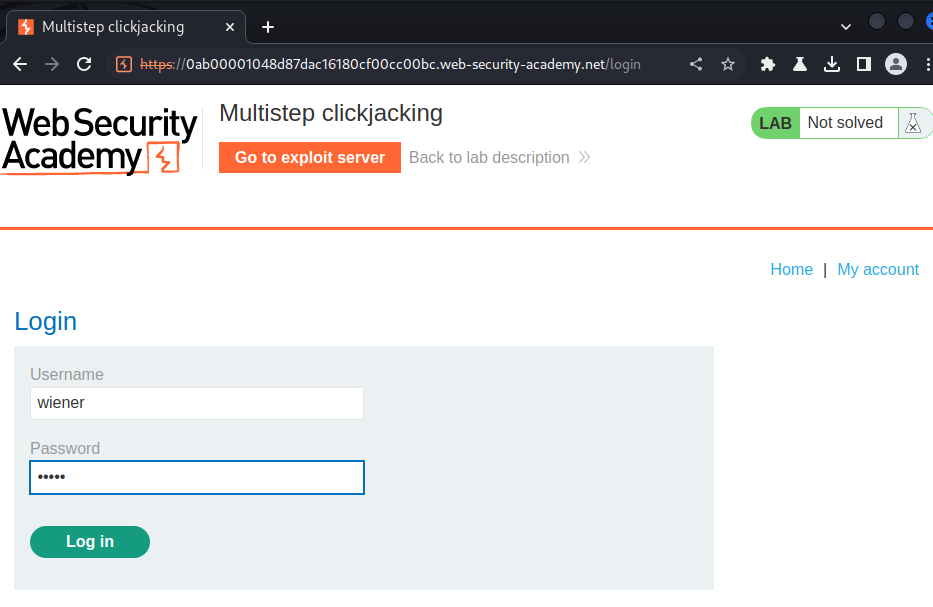
Task: Select the Multistep clickjacking tab
Action: [x=125, y=27]
